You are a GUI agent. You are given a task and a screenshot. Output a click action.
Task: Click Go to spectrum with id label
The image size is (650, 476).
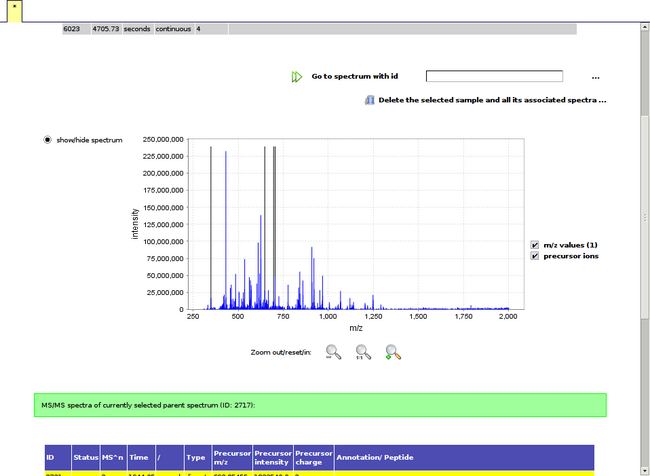coord(354,76)
